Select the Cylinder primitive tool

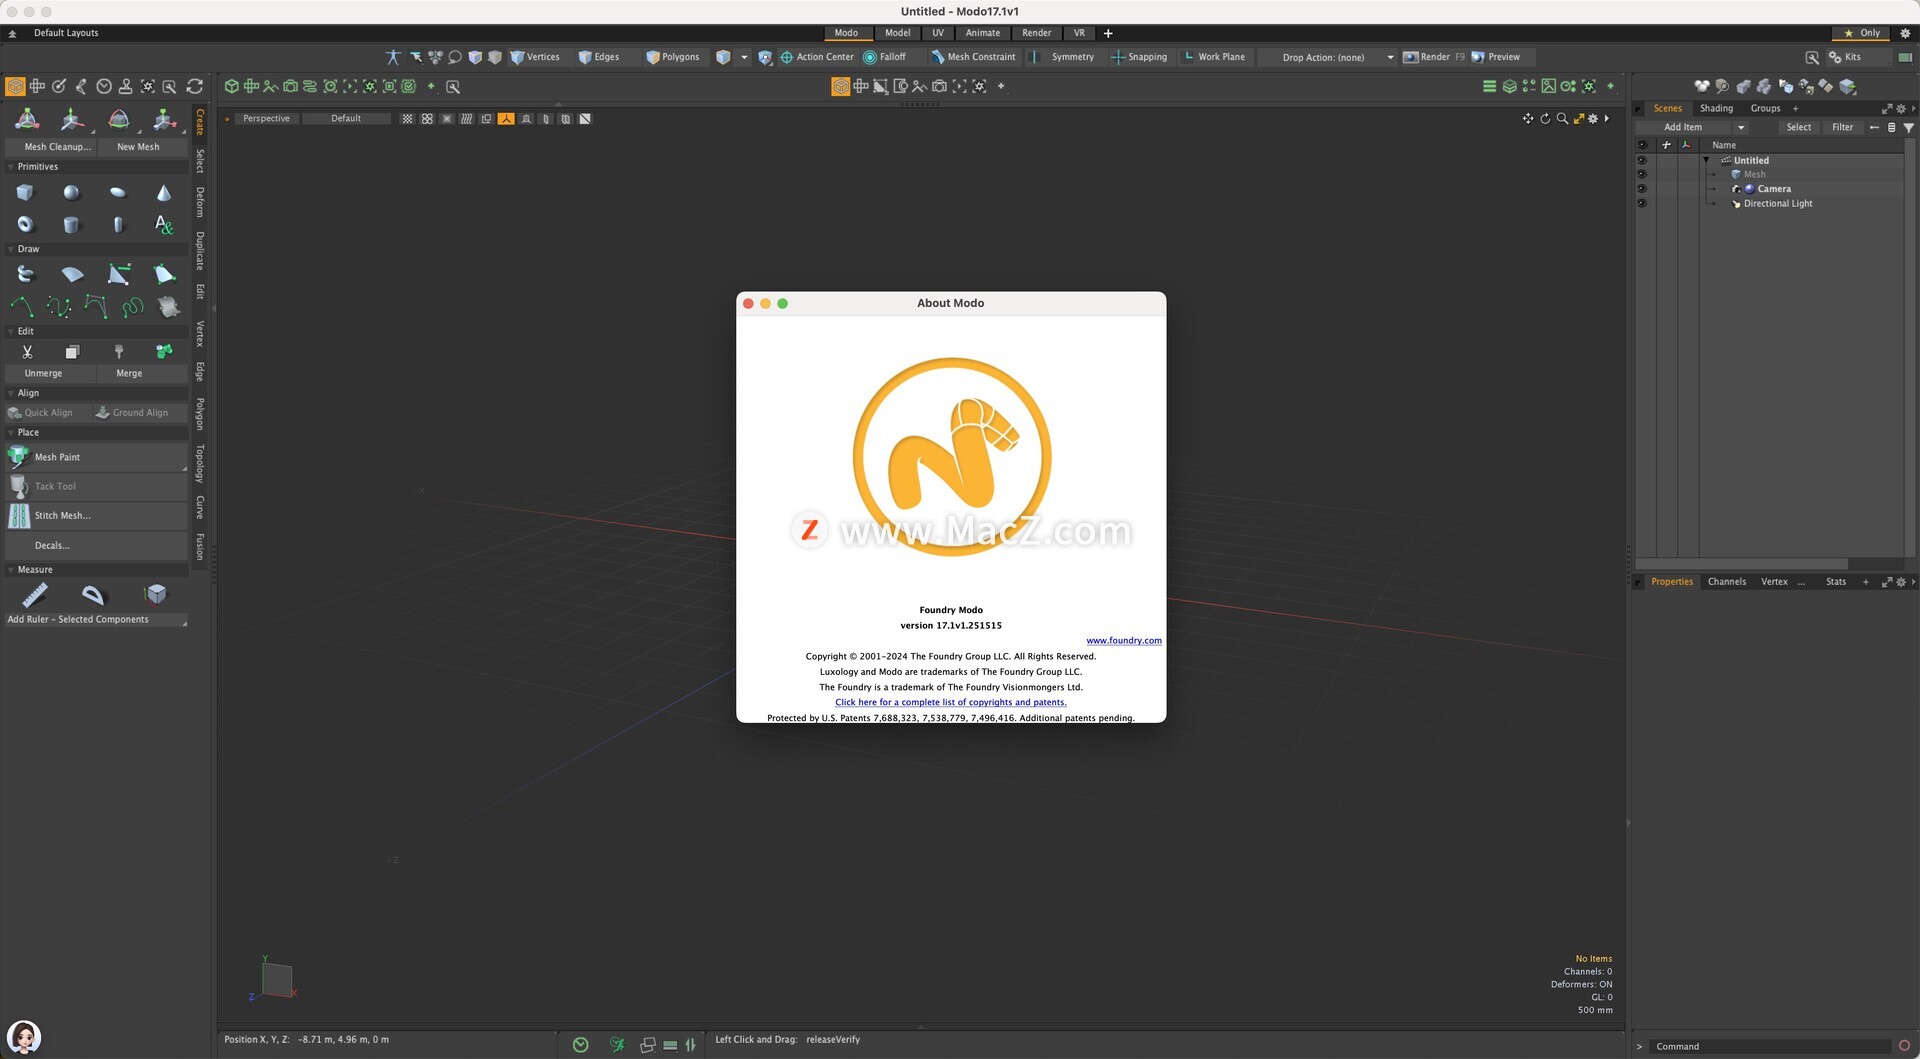pyautogui.click(x=71, y=224)
